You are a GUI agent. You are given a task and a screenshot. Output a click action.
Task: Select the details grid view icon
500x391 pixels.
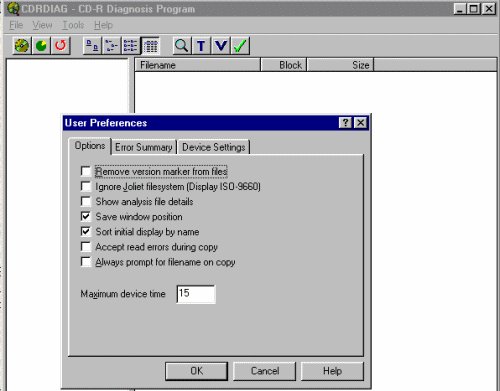tap(150, 45)
